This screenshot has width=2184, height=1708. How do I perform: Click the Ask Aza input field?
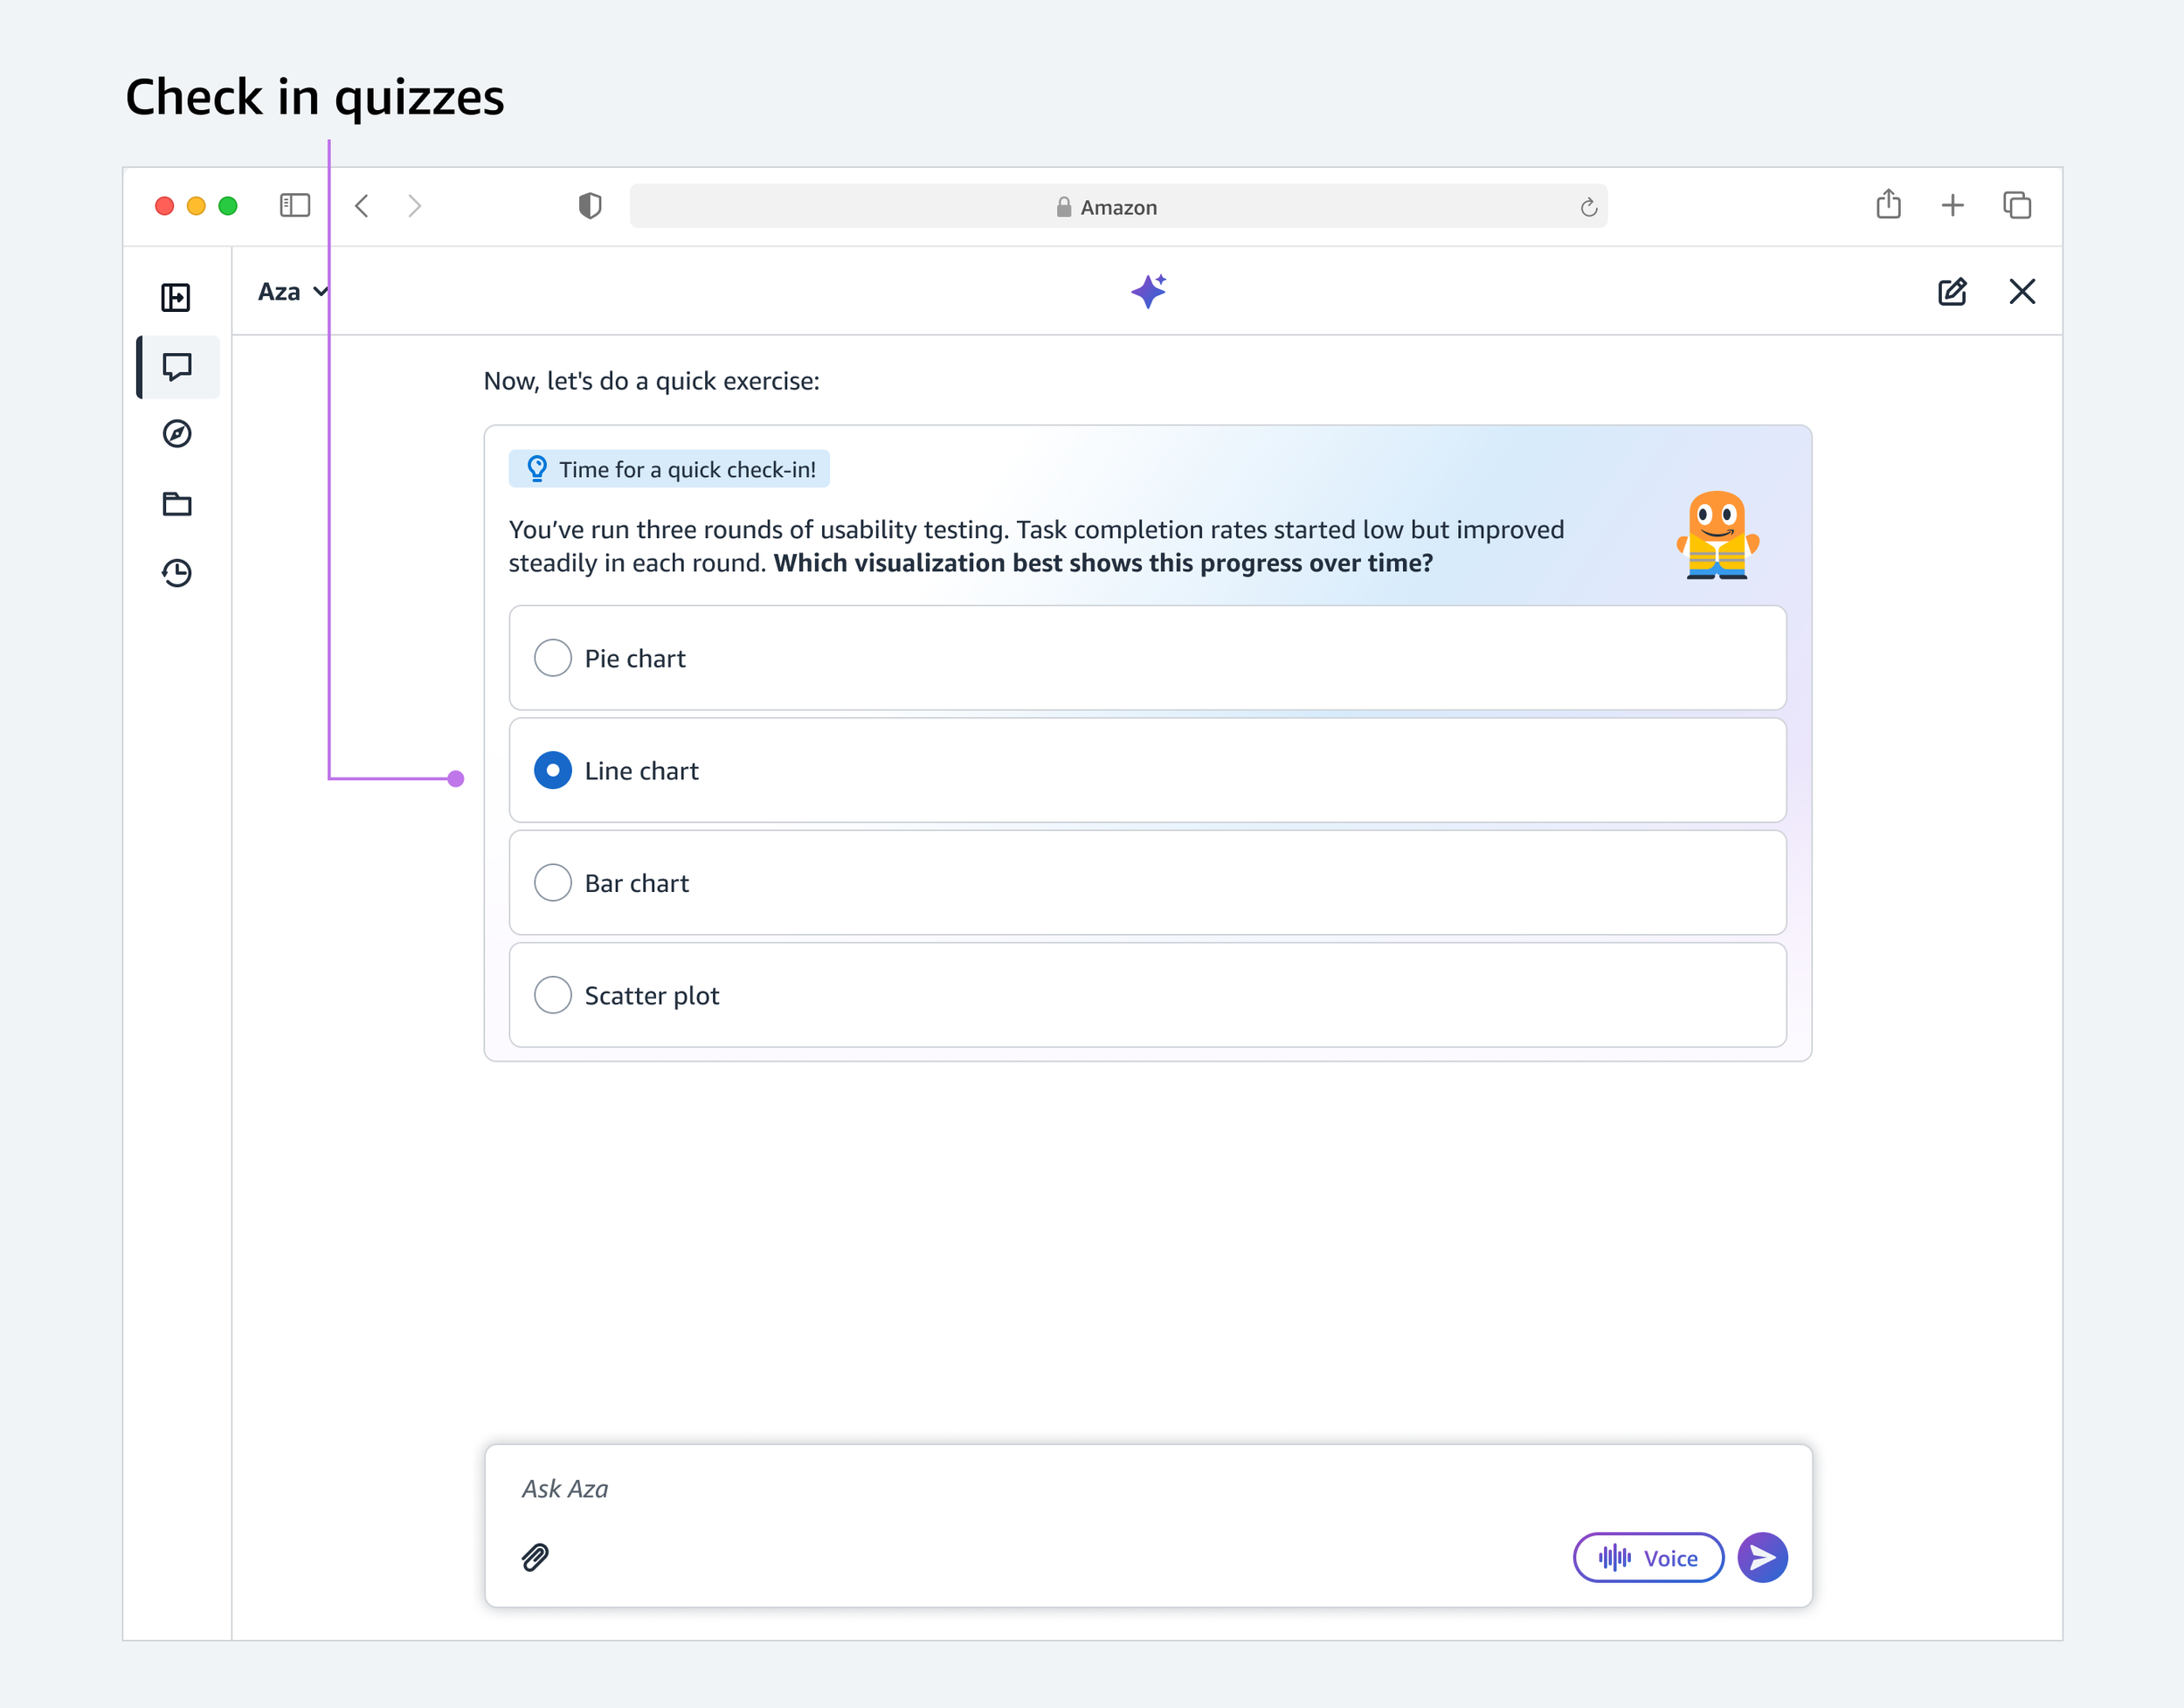pyautogui.click(x=1000, y=1489)
